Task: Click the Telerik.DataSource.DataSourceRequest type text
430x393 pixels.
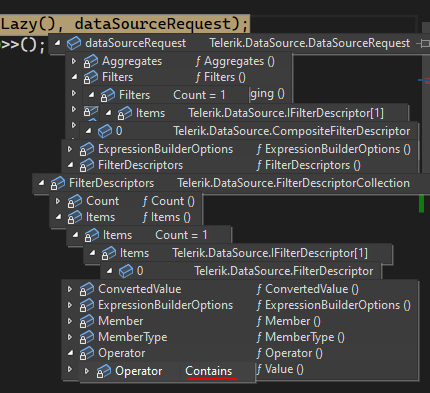Action: [310, 43]
